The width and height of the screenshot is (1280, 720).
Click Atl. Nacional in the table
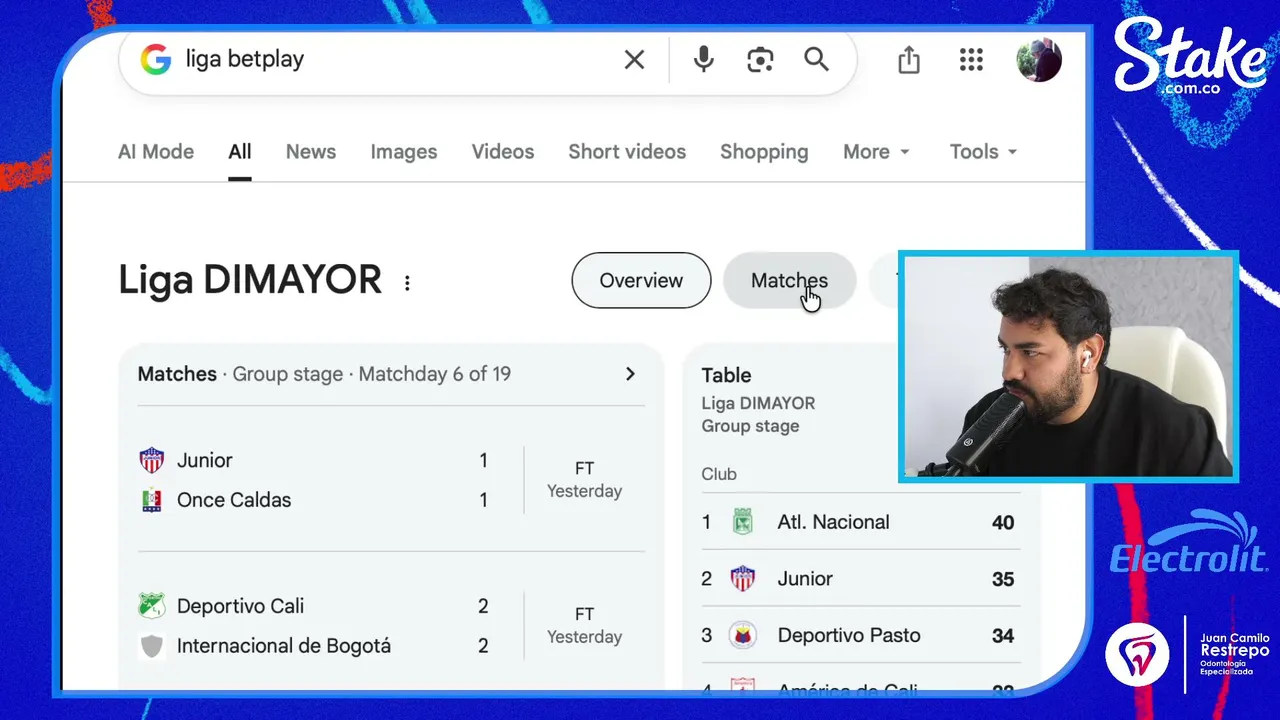coord(833,522)
